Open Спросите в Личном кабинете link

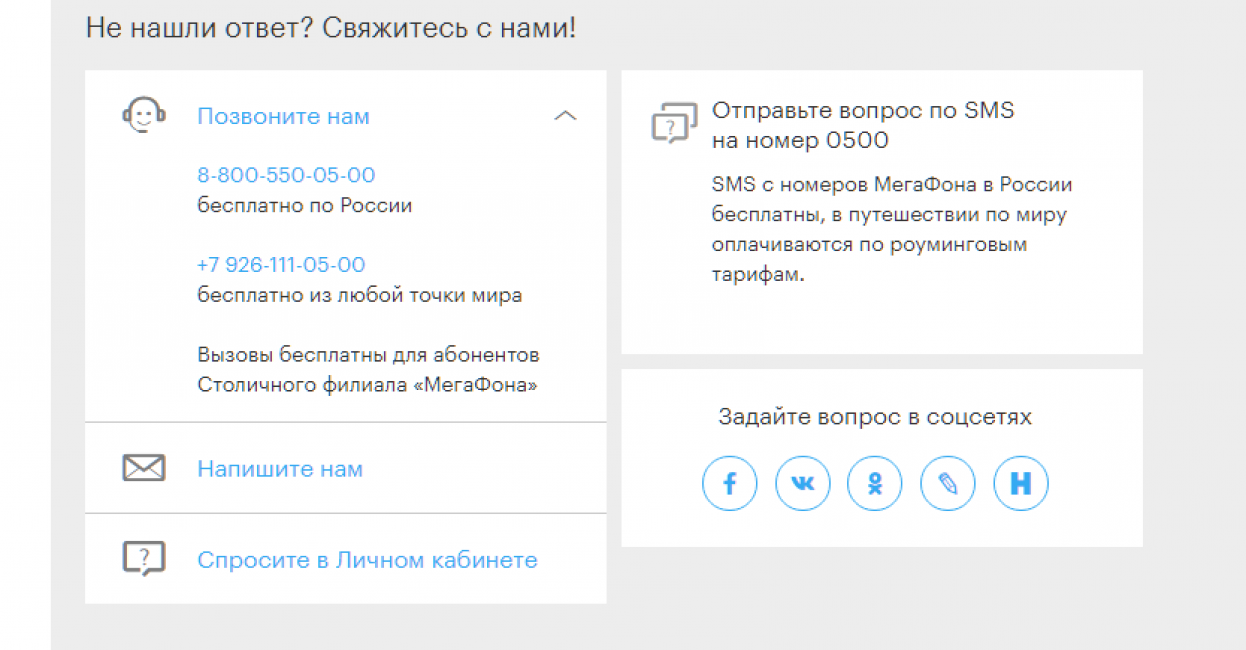[x=367, y=560]
